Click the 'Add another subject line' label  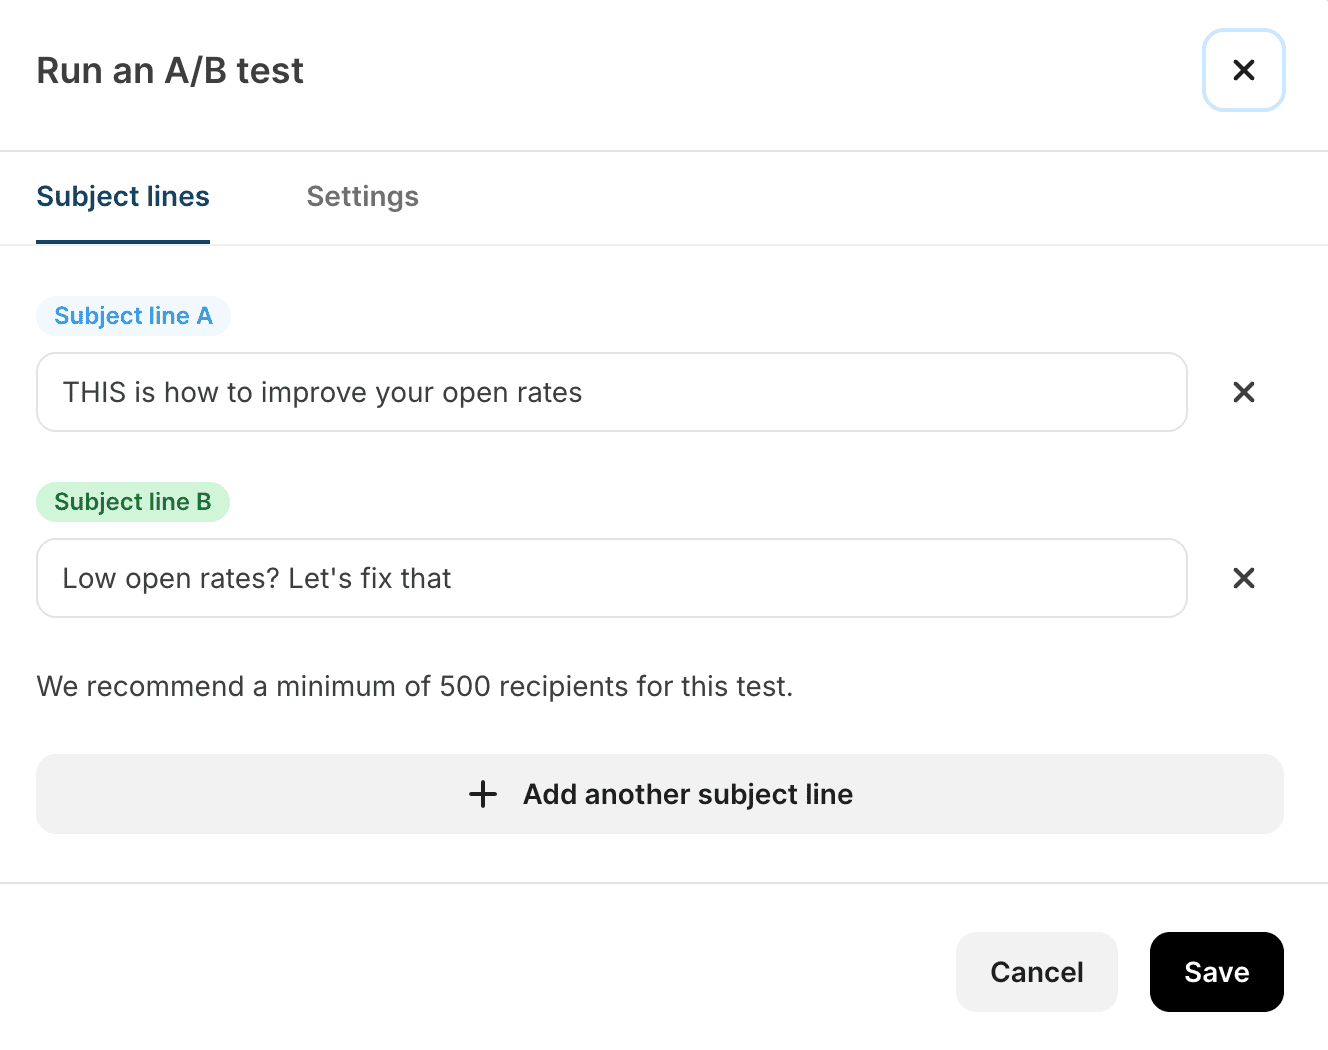(687, 794)
